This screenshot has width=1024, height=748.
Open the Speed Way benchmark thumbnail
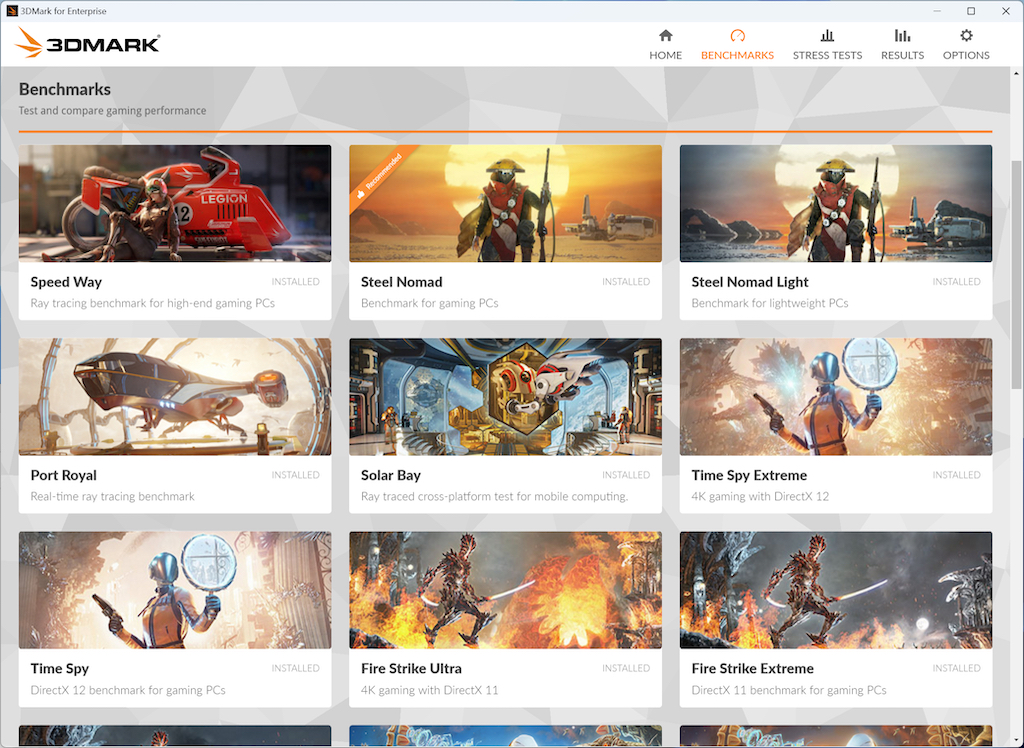(x=175, y=203)
